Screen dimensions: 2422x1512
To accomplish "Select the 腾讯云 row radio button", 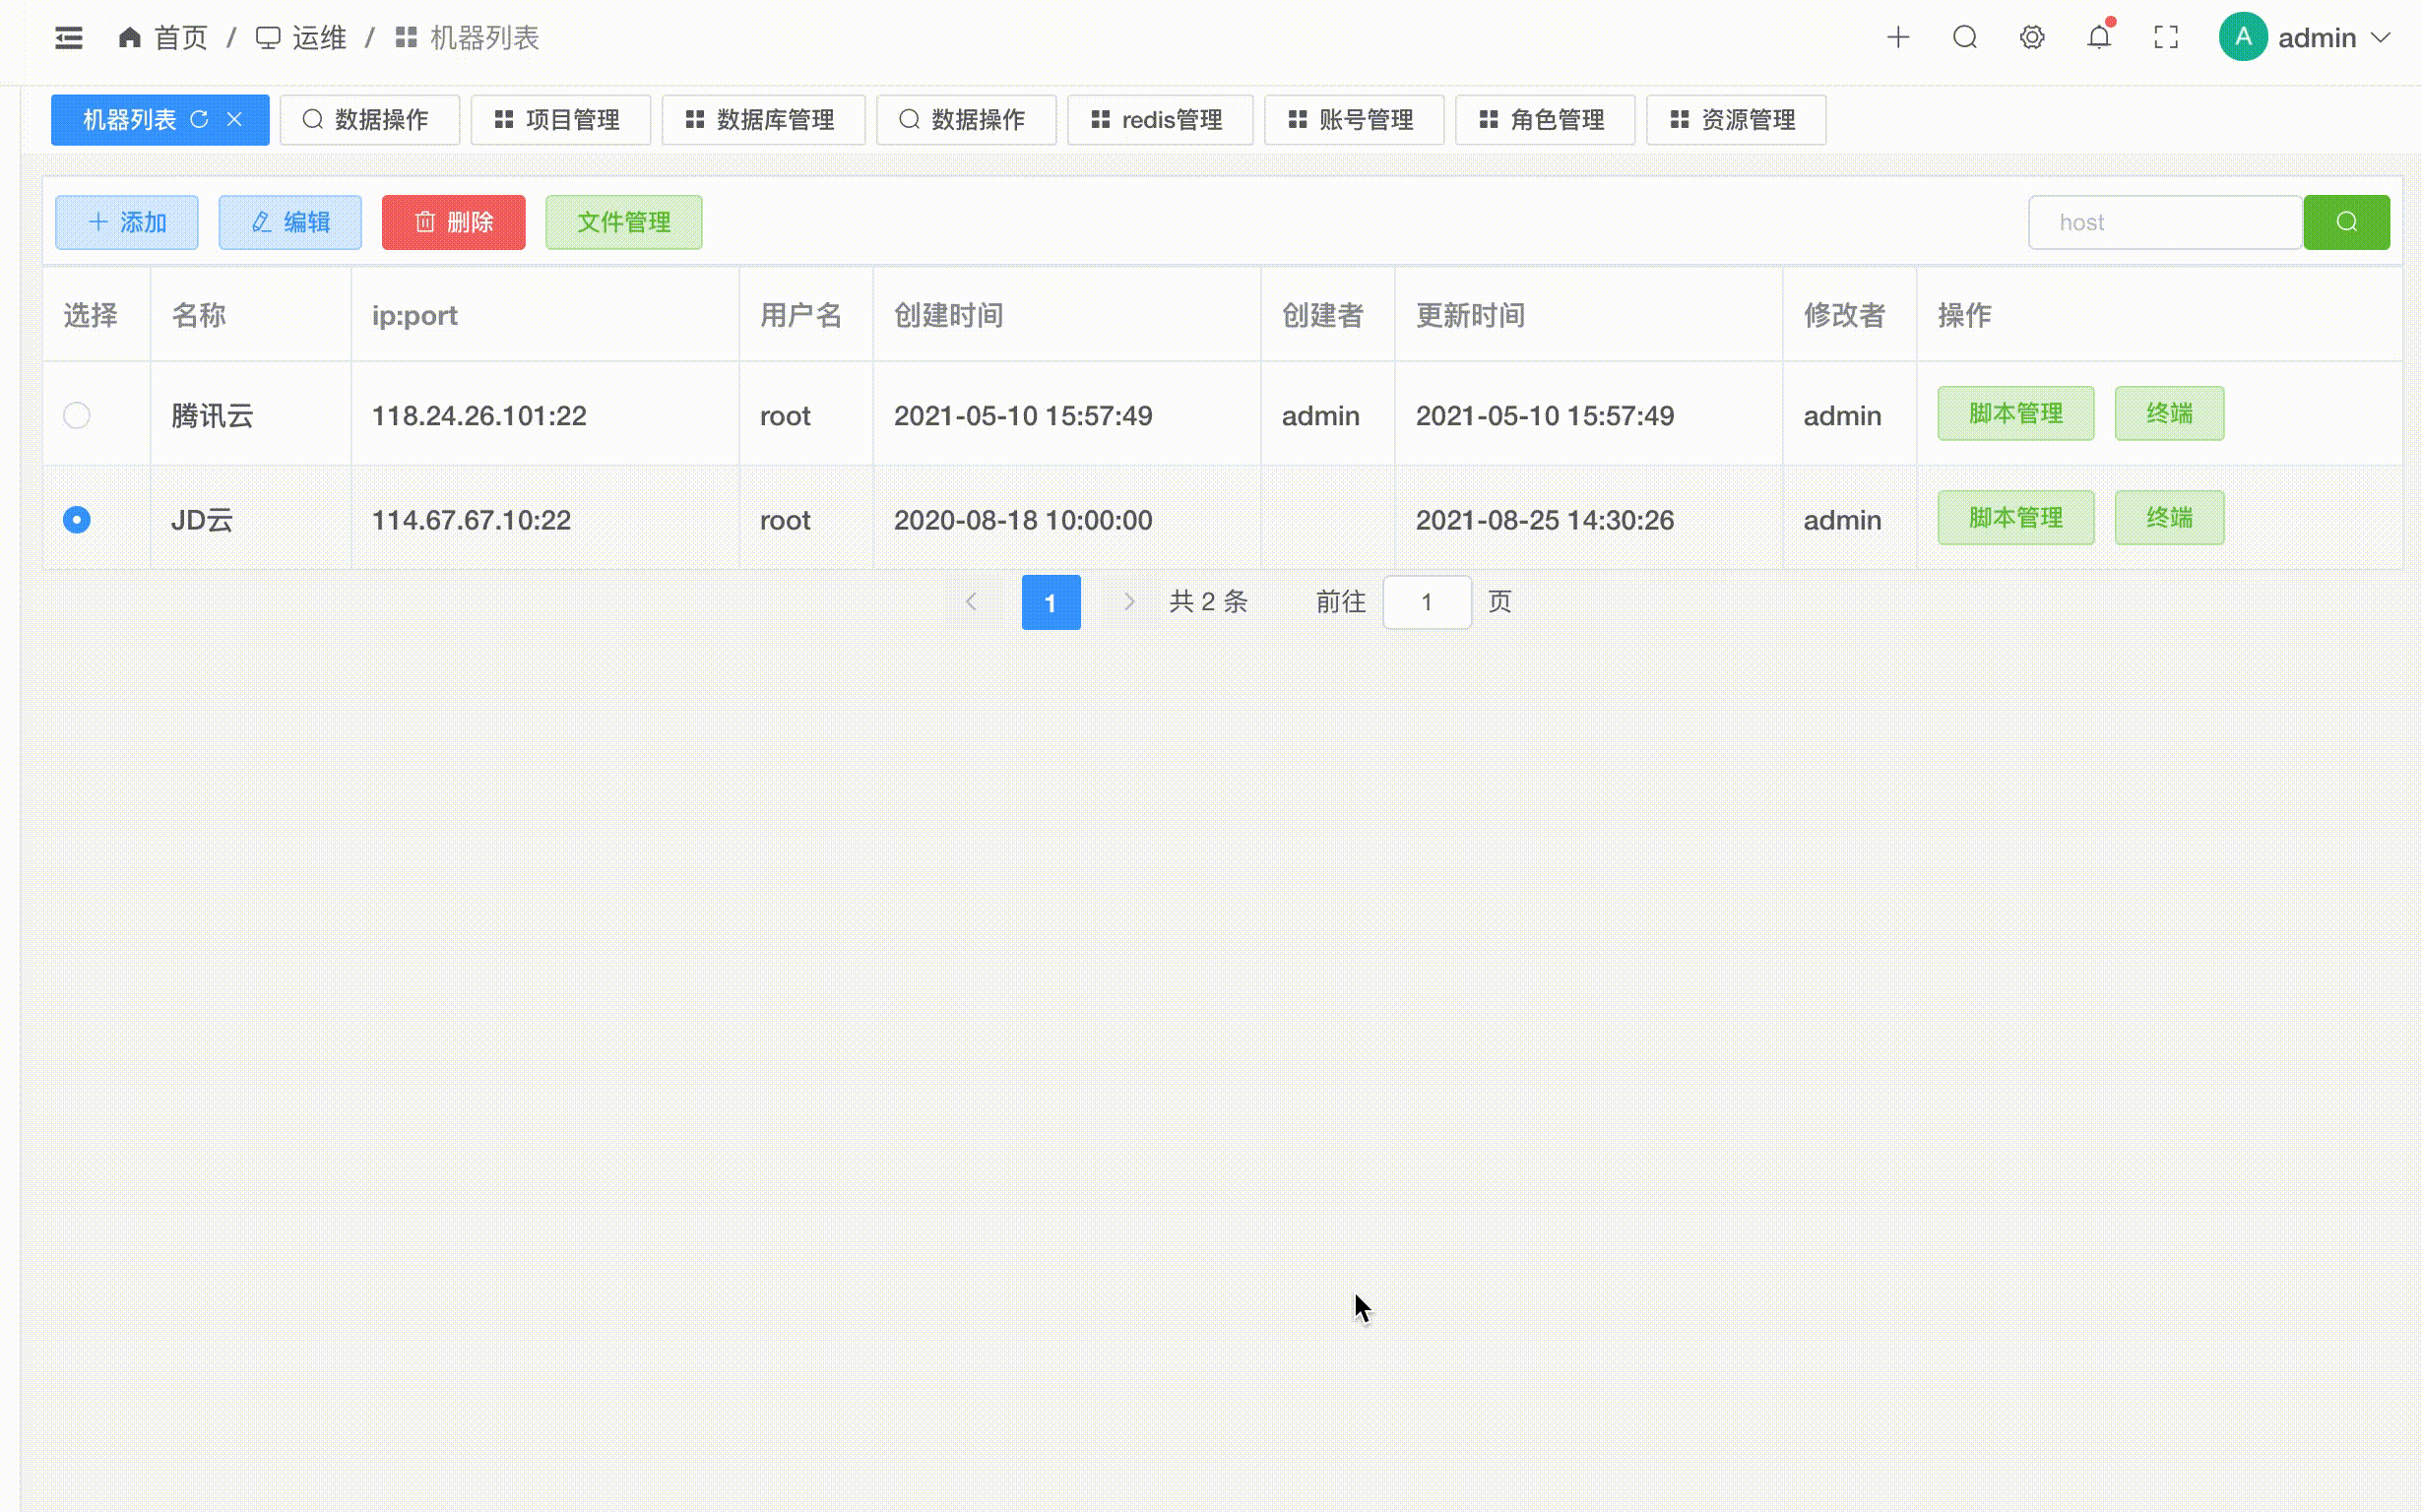I will pos(77,415).
